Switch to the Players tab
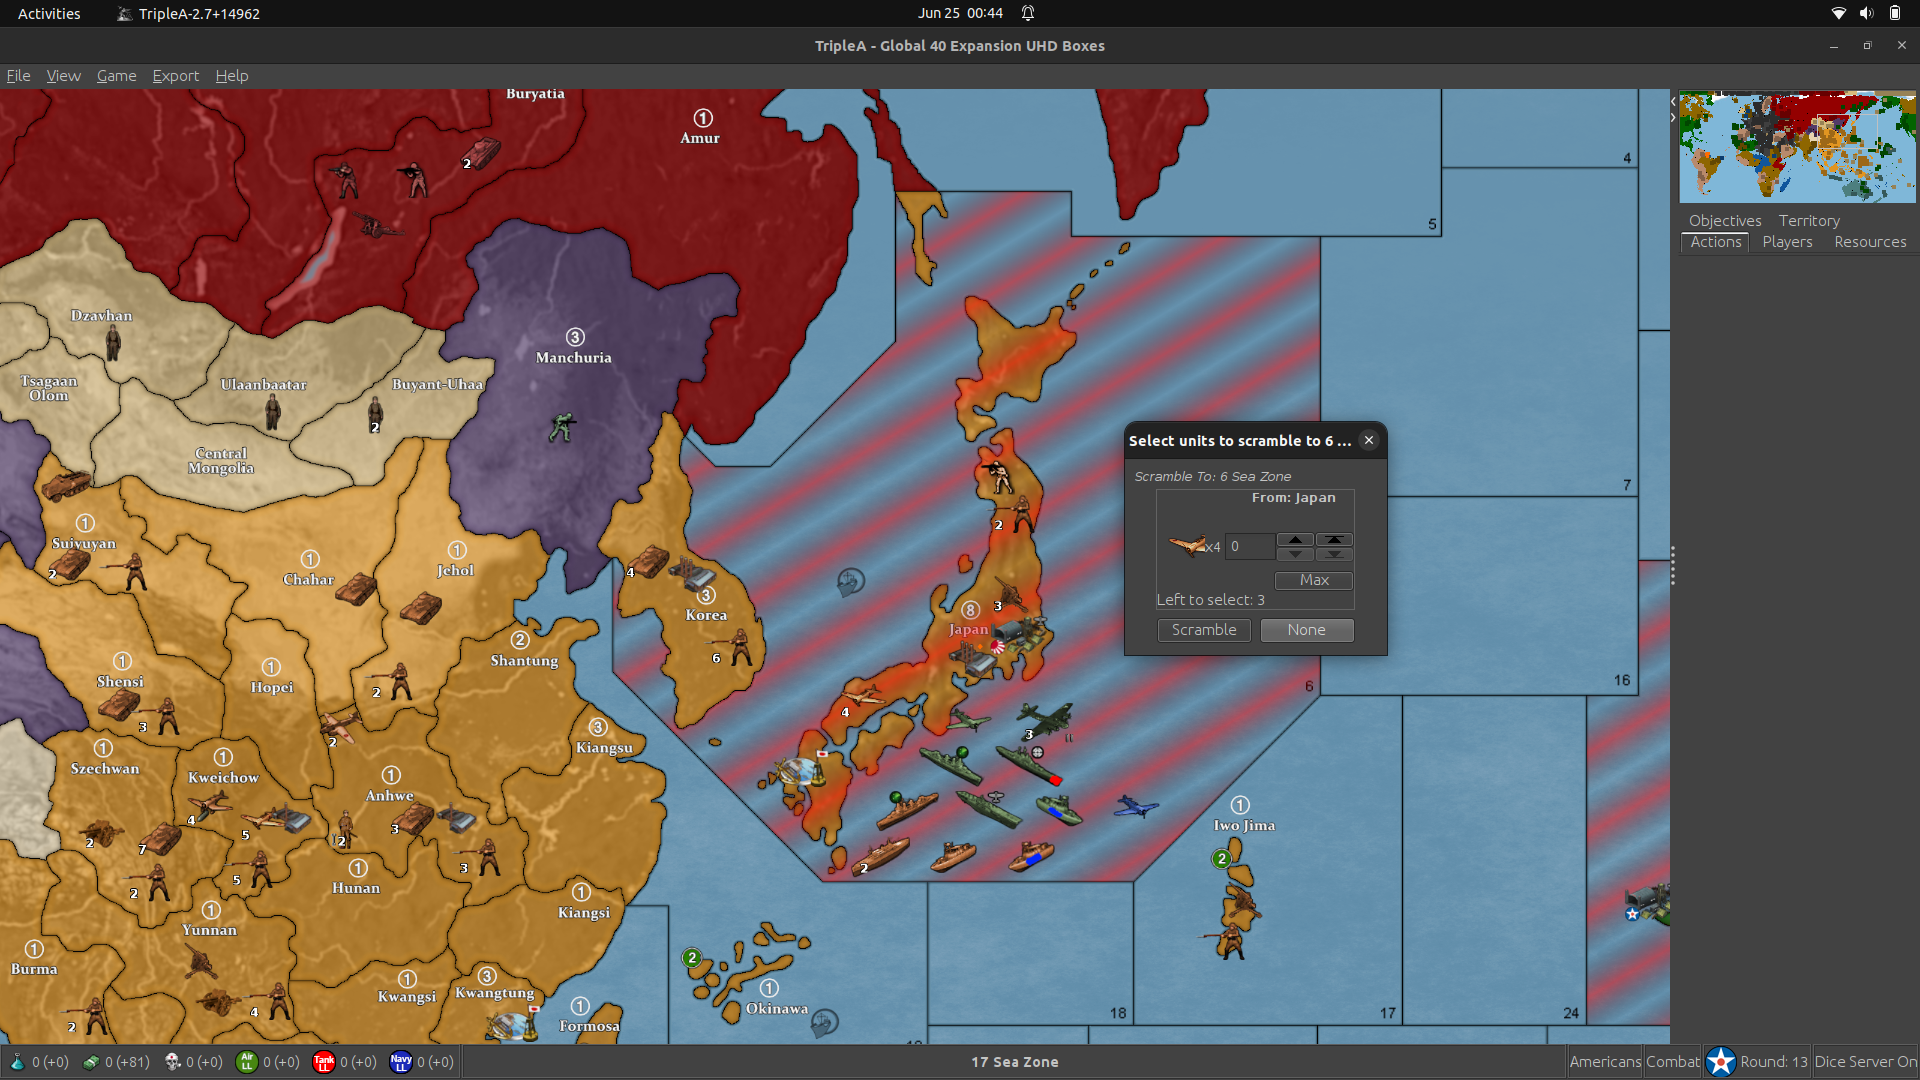The width and height of the screenshot is (1920, 1080). coord(1787,242)
